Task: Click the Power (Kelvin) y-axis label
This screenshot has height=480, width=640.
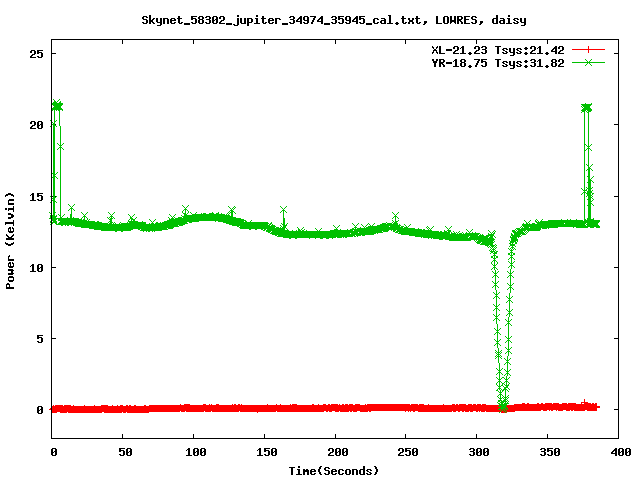Action: click(x=10, y=241)
